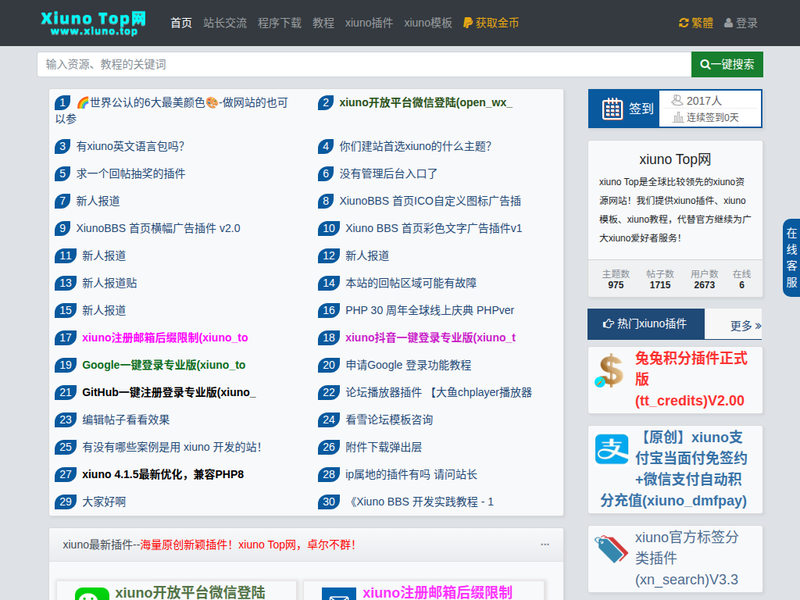
Task: Click the Xiuno Top网 site logo
Action: click(93, 23)
